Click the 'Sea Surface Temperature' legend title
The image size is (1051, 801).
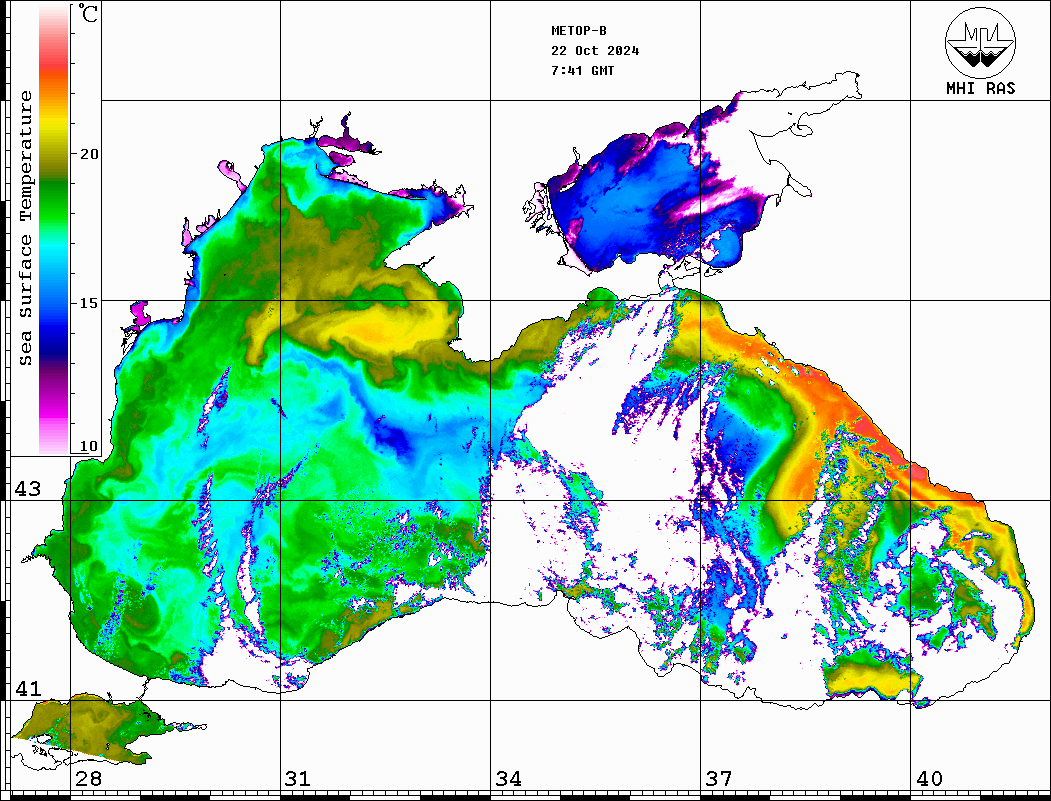(x=25, y=228)
